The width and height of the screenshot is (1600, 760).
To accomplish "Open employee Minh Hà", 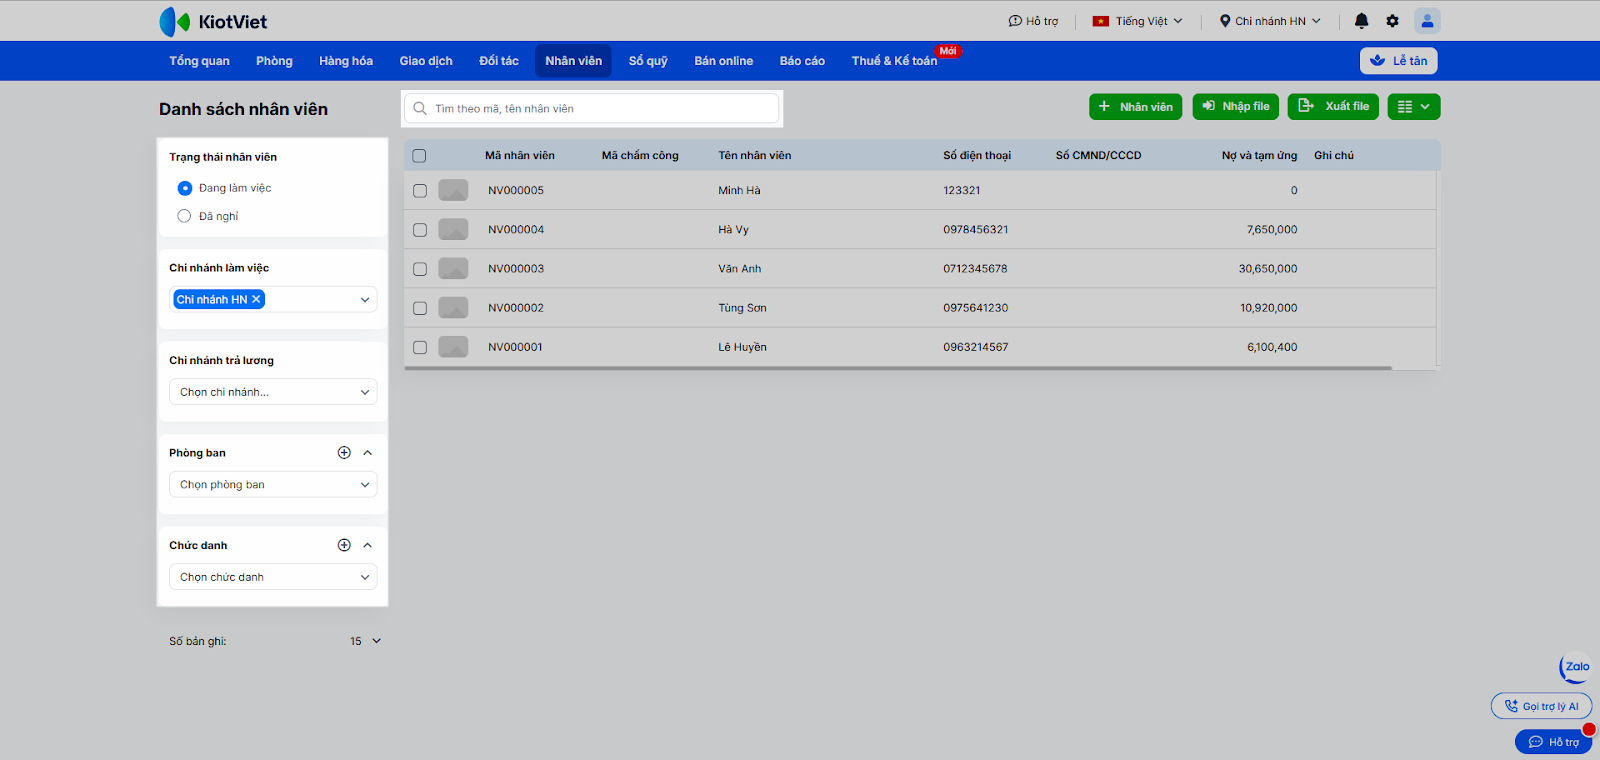I will (x=739, y=191).
